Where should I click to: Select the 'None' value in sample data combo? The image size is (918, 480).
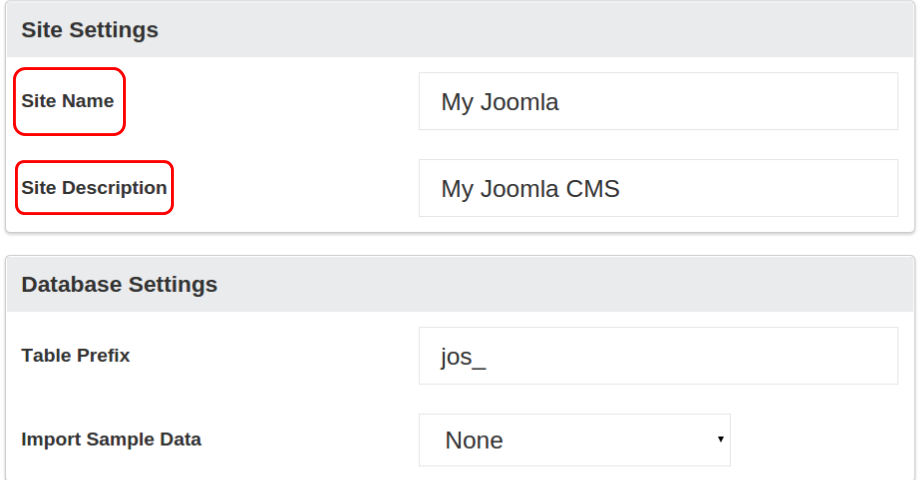(474, 441)
